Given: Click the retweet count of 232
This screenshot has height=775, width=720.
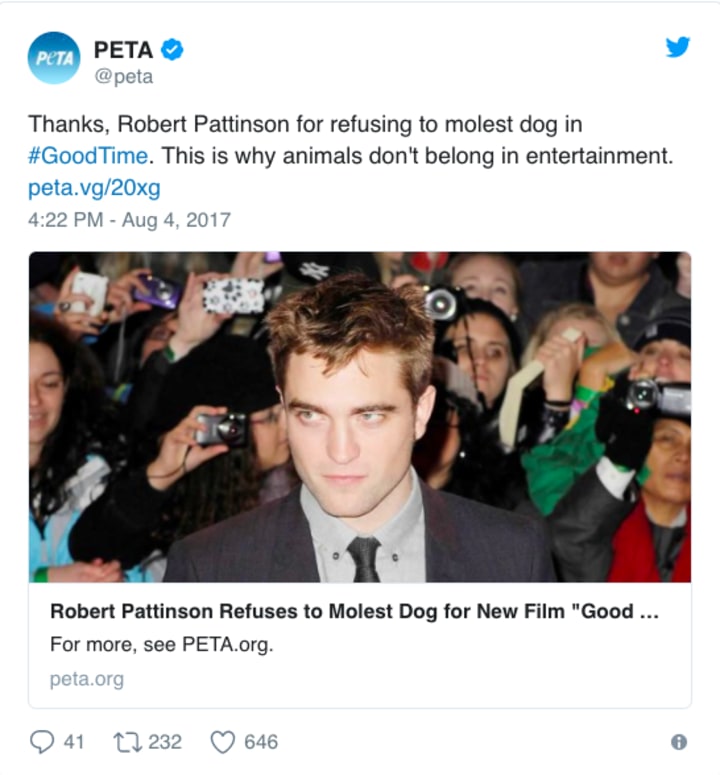Looking at the screenshot, I should (165, 742).
